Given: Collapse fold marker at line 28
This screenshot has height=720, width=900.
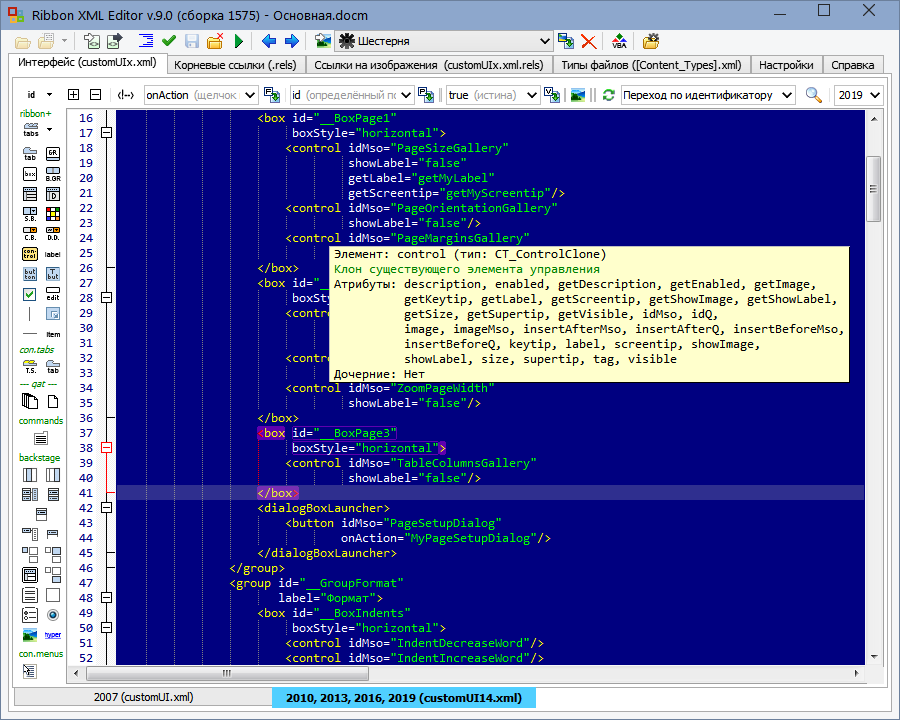Looking at the screenshot, I should [106, 297].
